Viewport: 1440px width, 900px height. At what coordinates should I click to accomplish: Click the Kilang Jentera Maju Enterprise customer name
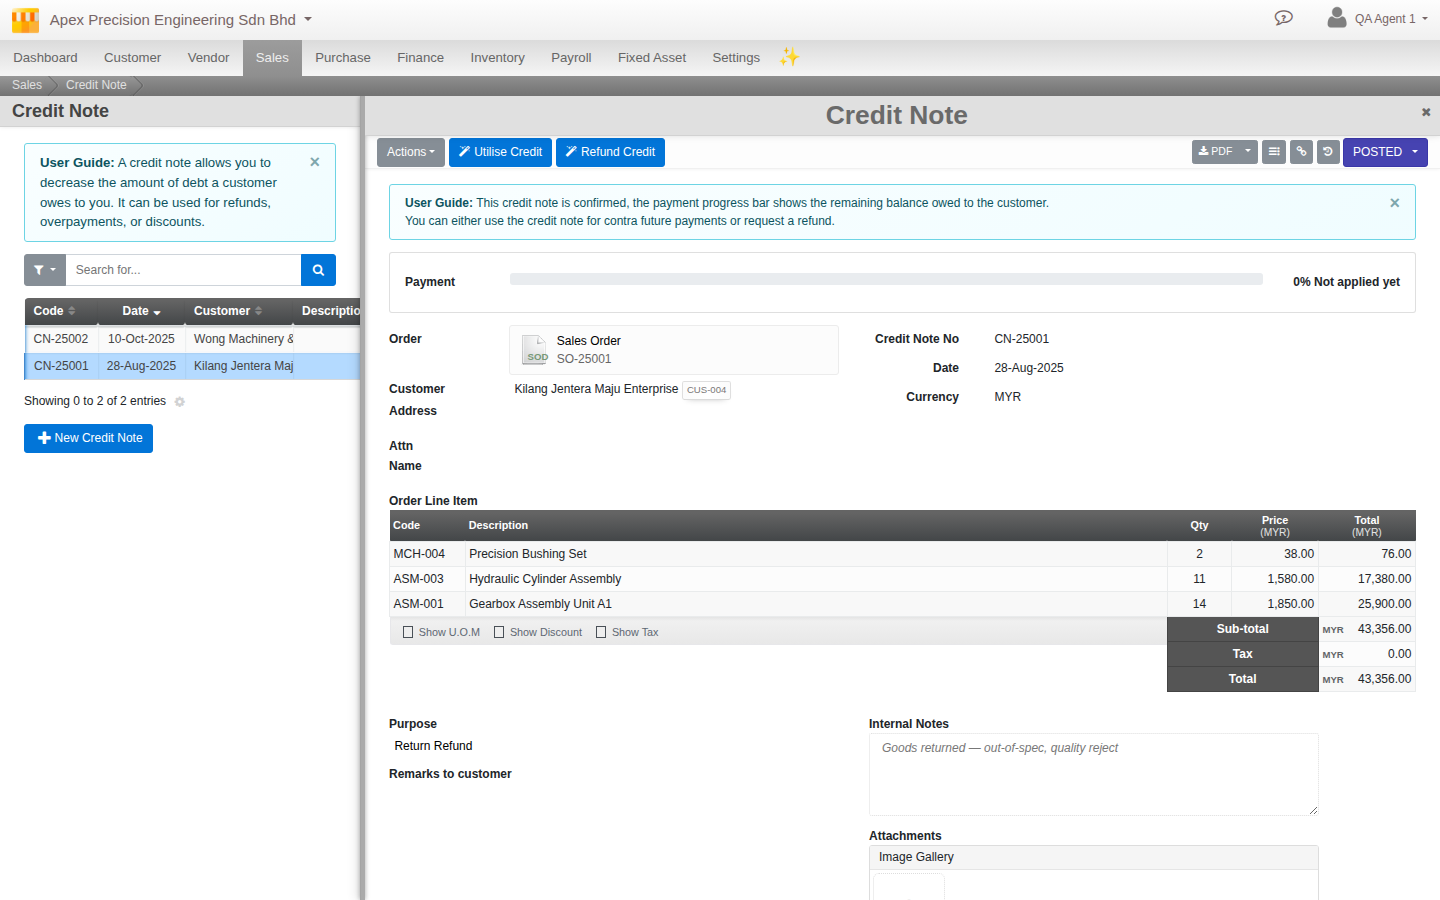point(596,389)
